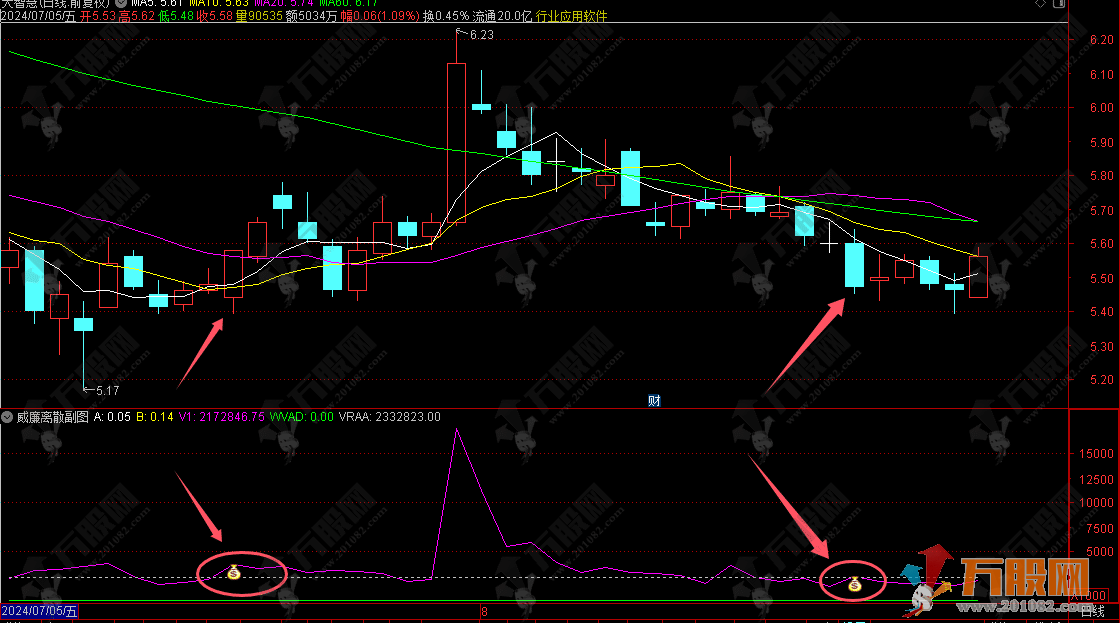Viewport: 1120px width, 623px height.
Task: Click the 5.50 price axis label
Action: coord(1101,279)
